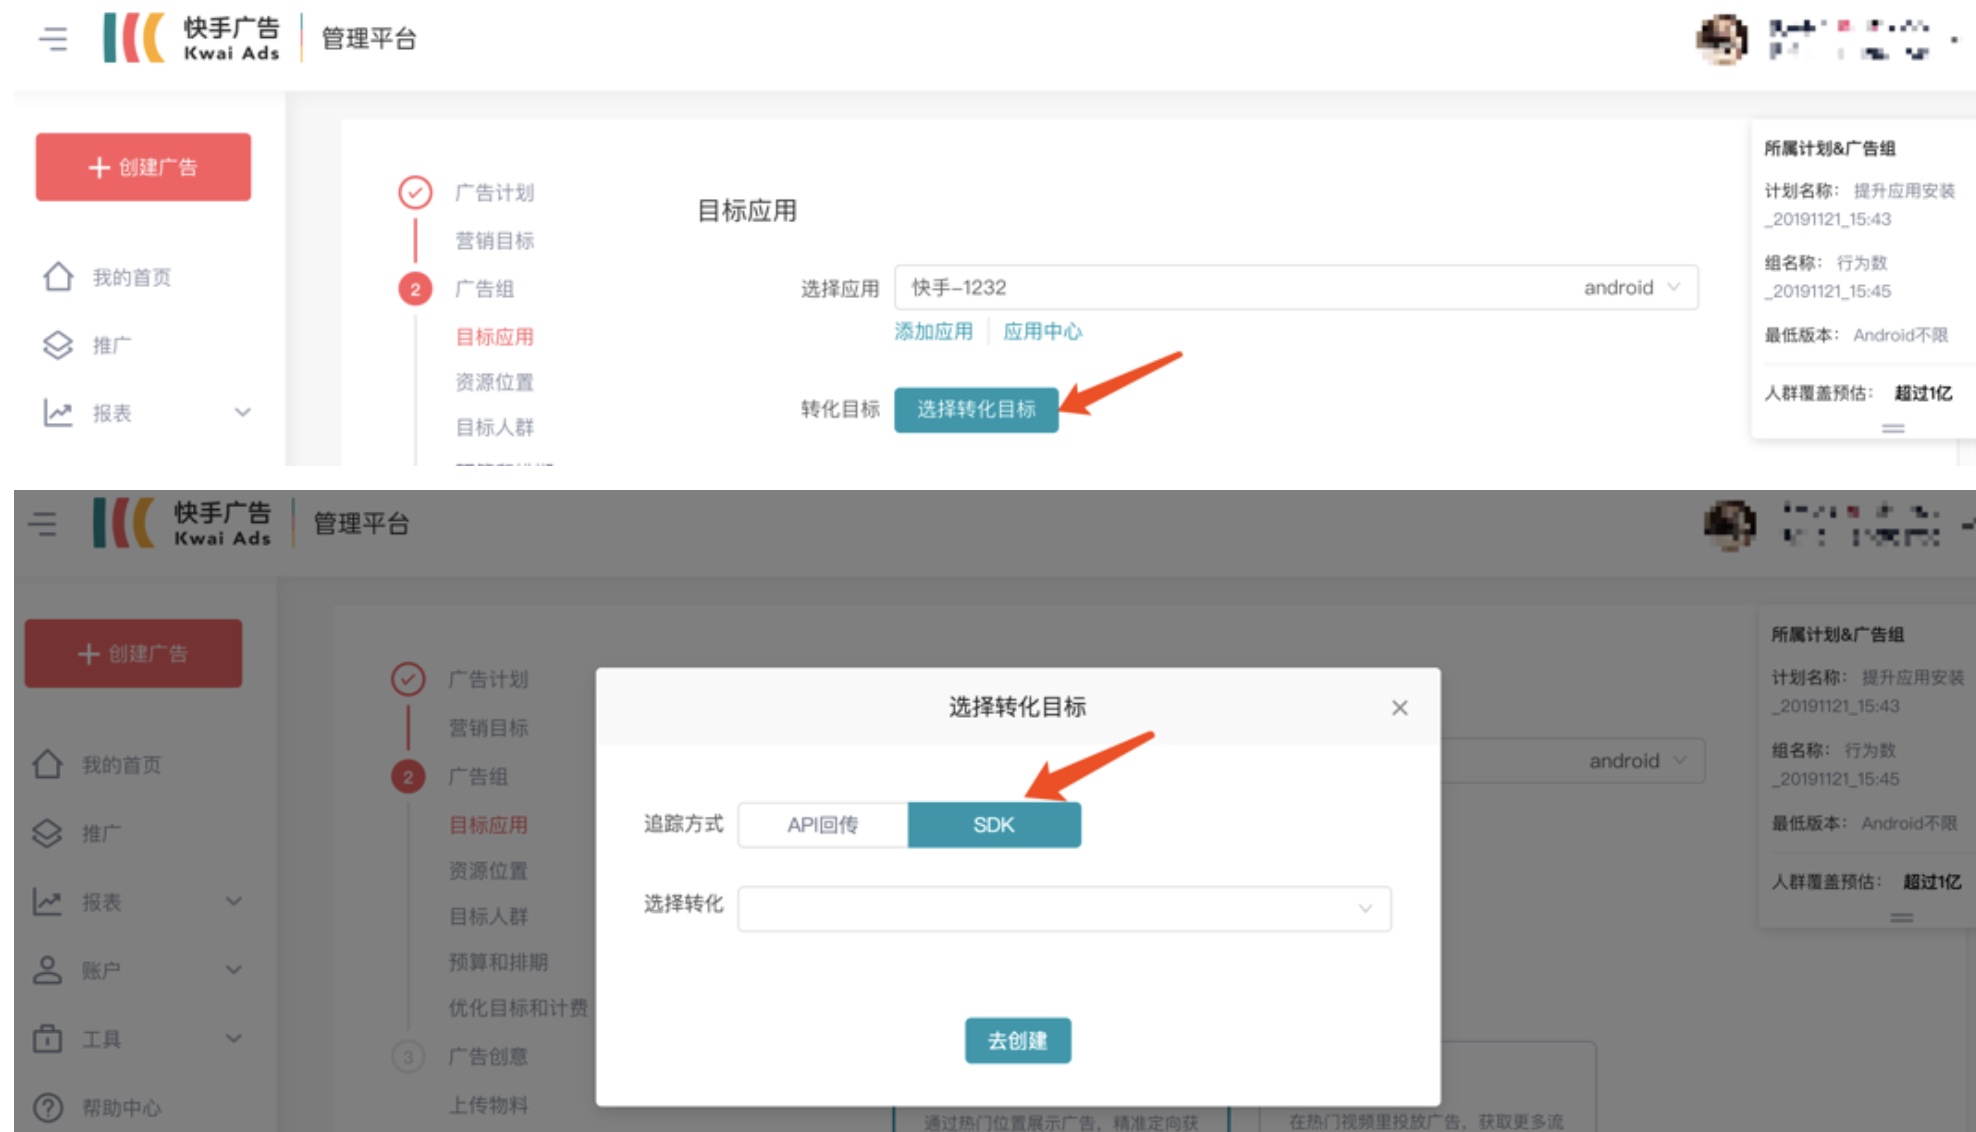
Task: Select 预算和排期 step in lower panel
Action: click(x=498, y=962)
